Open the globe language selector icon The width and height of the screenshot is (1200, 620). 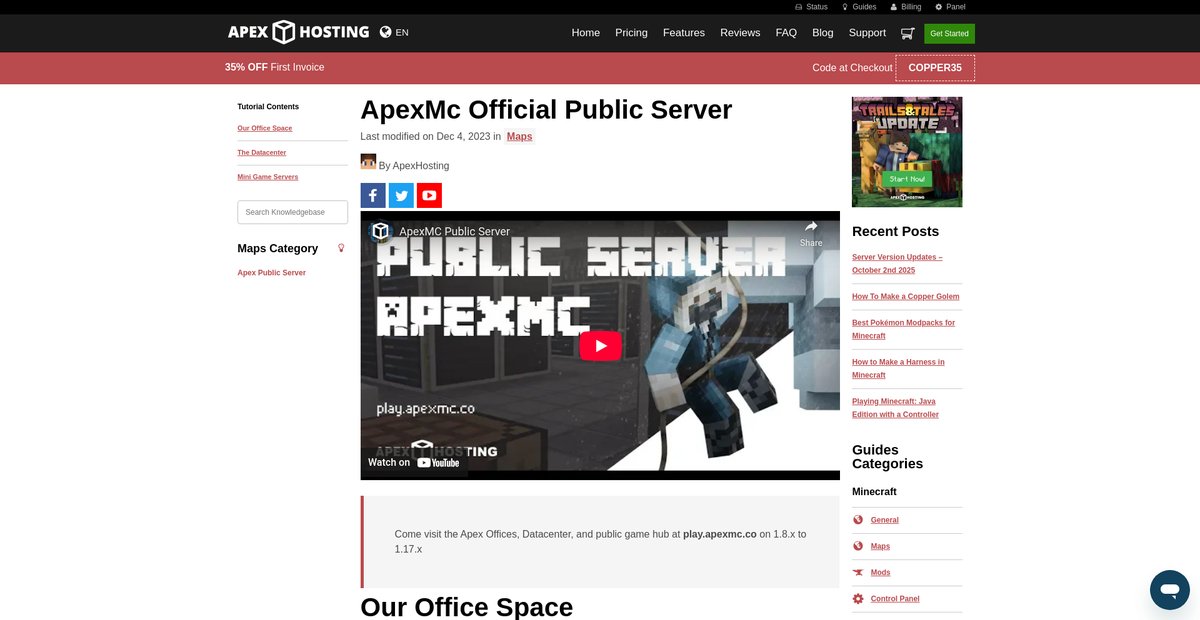pos(385,32)
